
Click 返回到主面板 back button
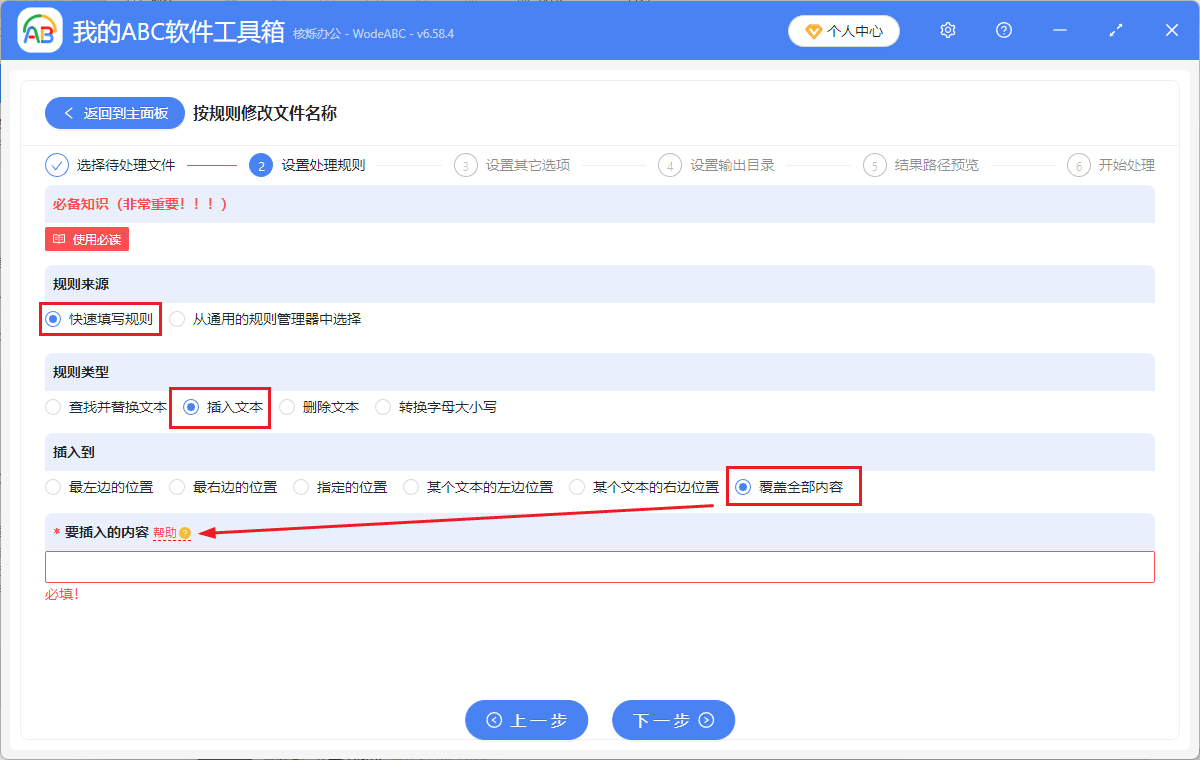114,112
